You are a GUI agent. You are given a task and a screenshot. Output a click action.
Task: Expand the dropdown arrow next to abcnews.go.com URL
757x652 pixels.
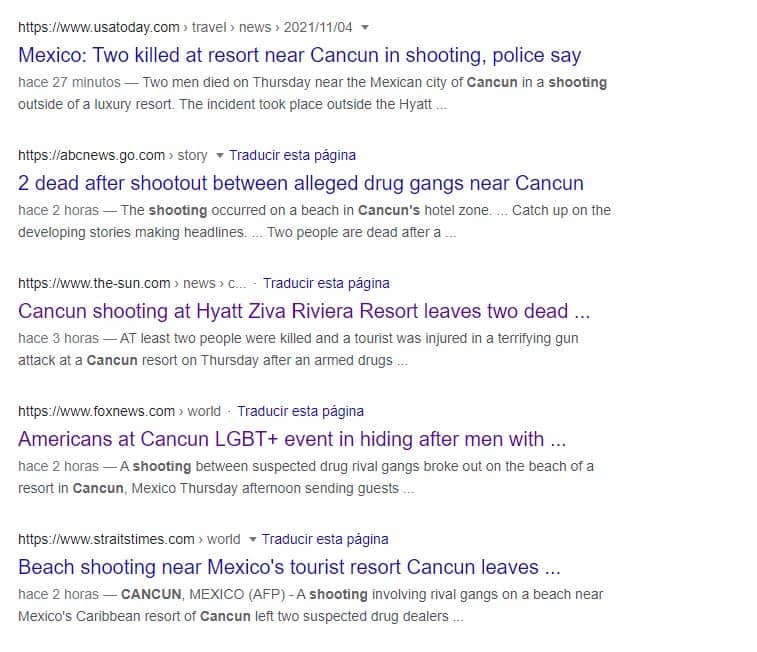220,155
